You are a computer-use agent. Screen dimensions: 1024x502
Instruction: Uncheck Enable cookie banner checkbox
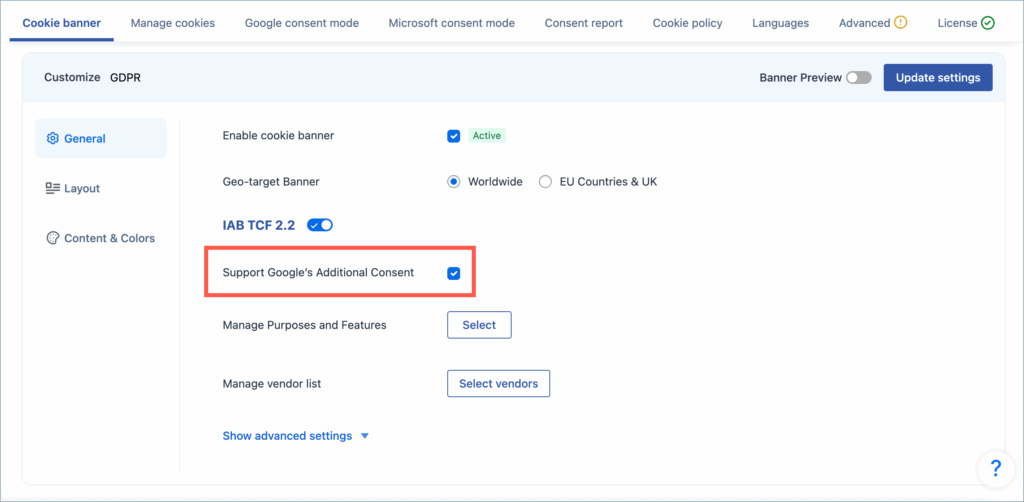coord(454,136)
